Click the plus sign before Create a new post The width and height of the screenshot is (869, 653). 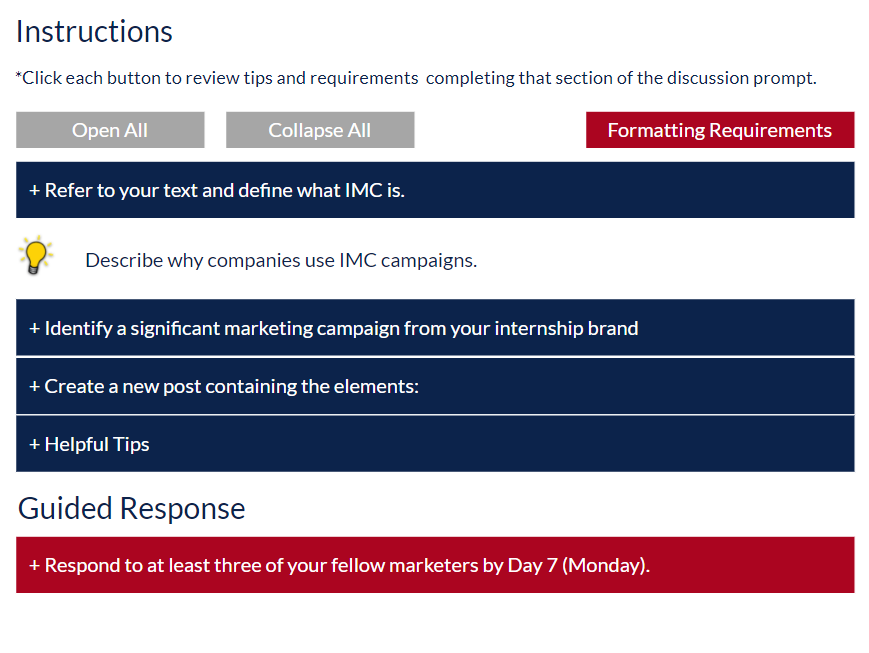click(34, 386)
